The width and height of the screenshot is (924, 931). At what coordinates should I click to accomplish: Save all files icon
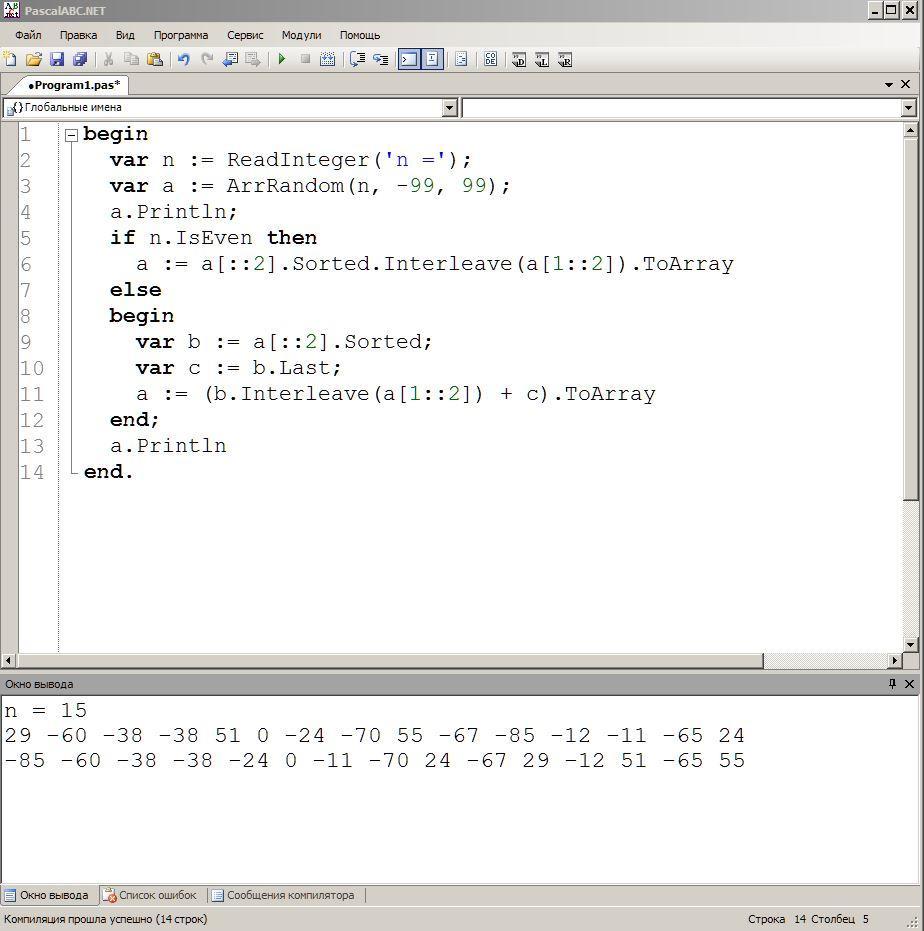(80, 59)
